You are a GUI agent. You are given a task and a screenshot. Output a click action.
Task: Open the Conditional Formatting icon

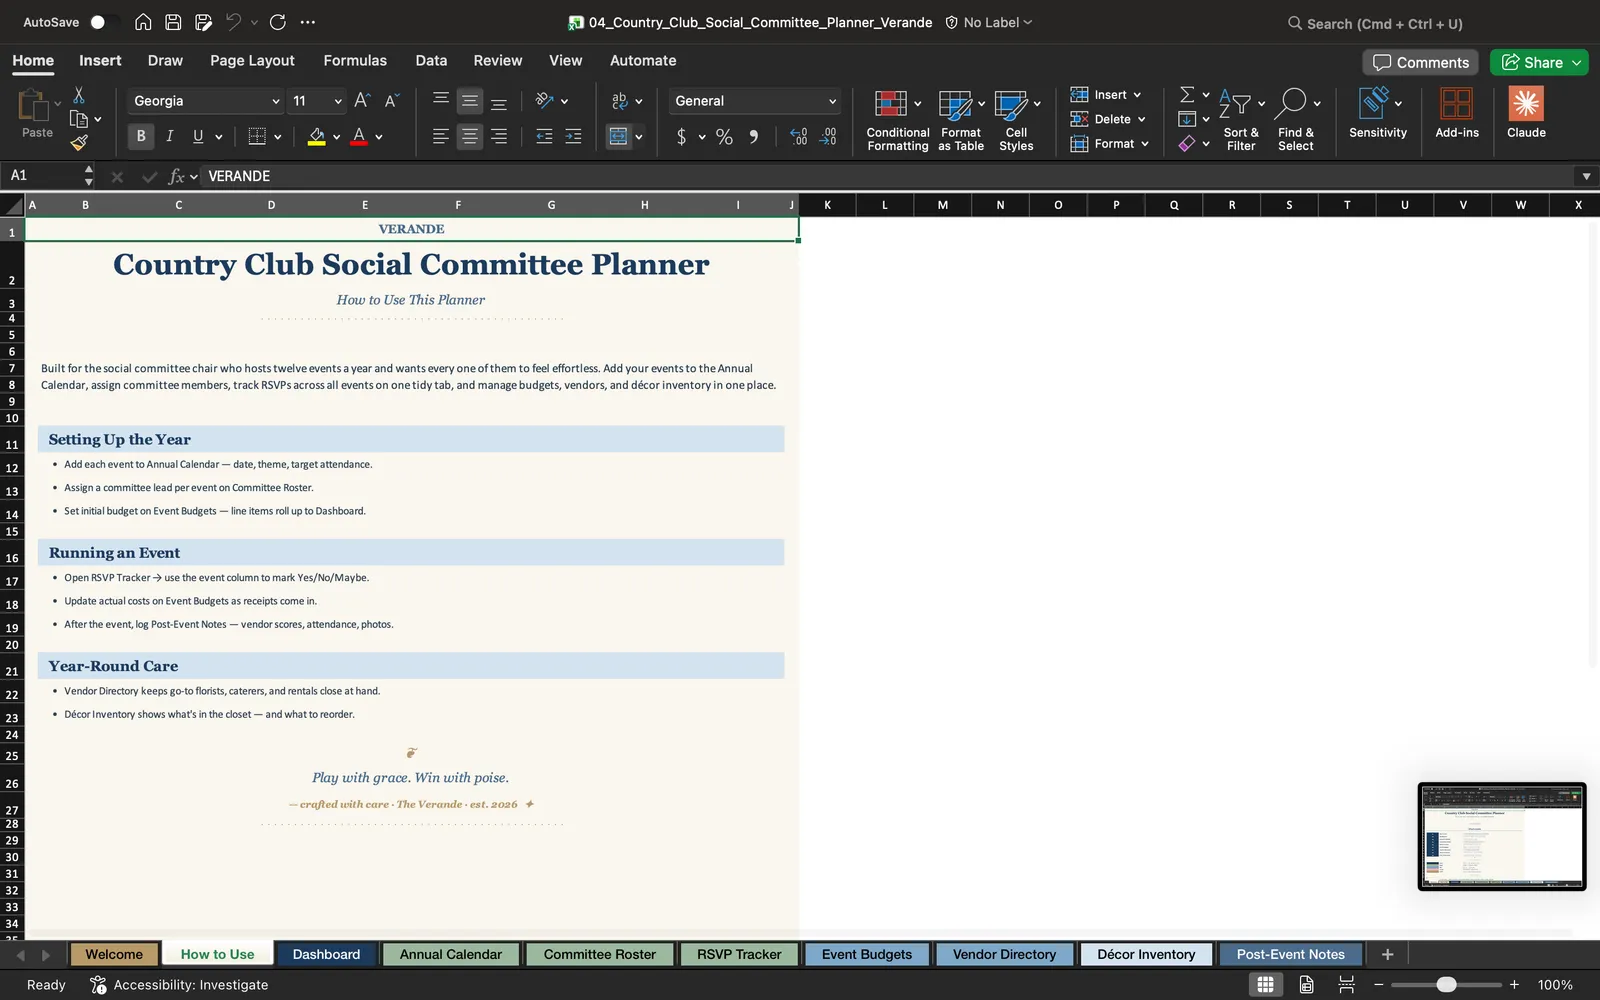[x=890, y=104]
